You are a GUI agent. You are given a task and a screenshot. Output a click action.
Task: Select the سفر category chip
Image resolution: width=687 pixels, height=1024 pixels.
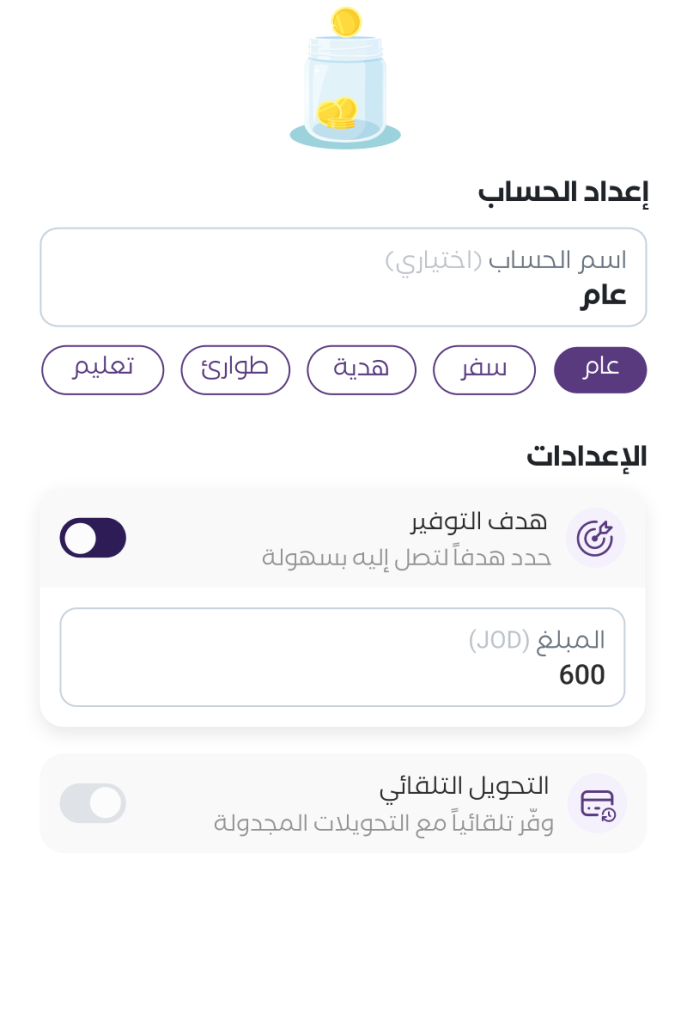coord(484,370)
